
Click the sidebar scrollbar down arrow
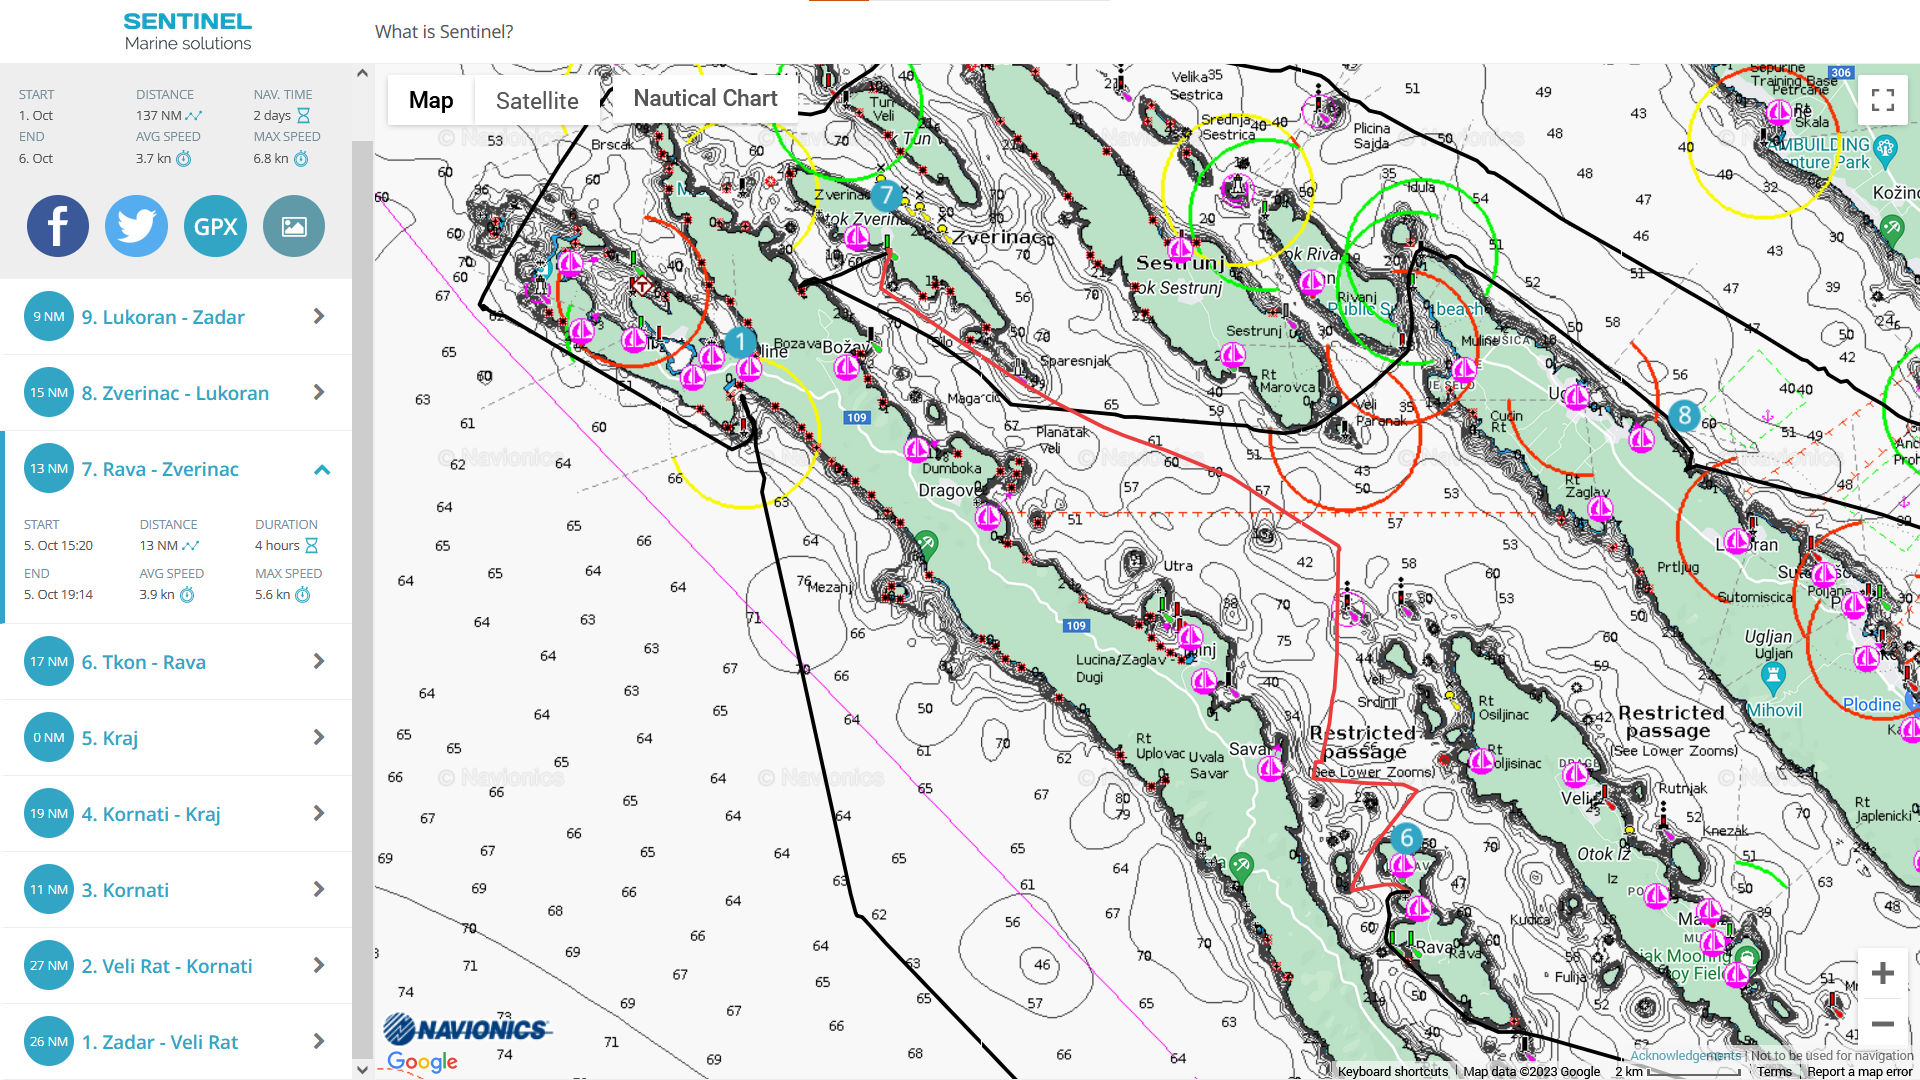click(362, 1069)
